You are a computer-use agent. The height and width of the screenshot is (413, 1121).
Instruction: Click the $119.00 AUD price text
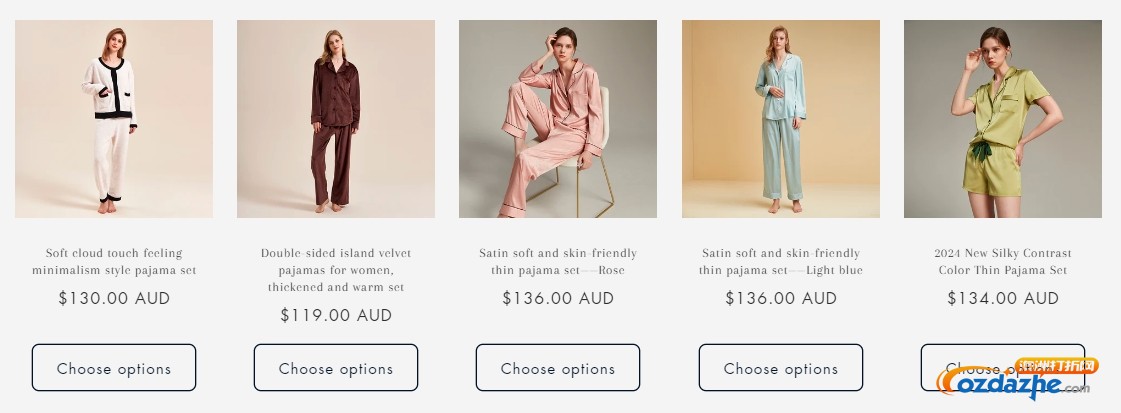pyautogui.click(x=336, y=315)
